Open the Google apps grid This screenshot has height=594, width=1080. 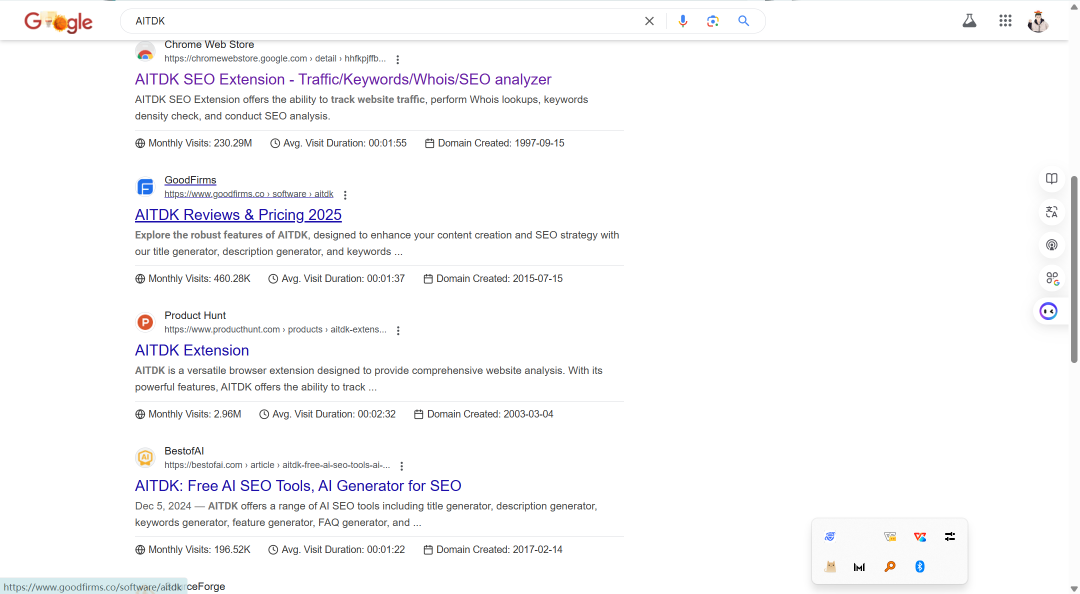[1005, 21]
